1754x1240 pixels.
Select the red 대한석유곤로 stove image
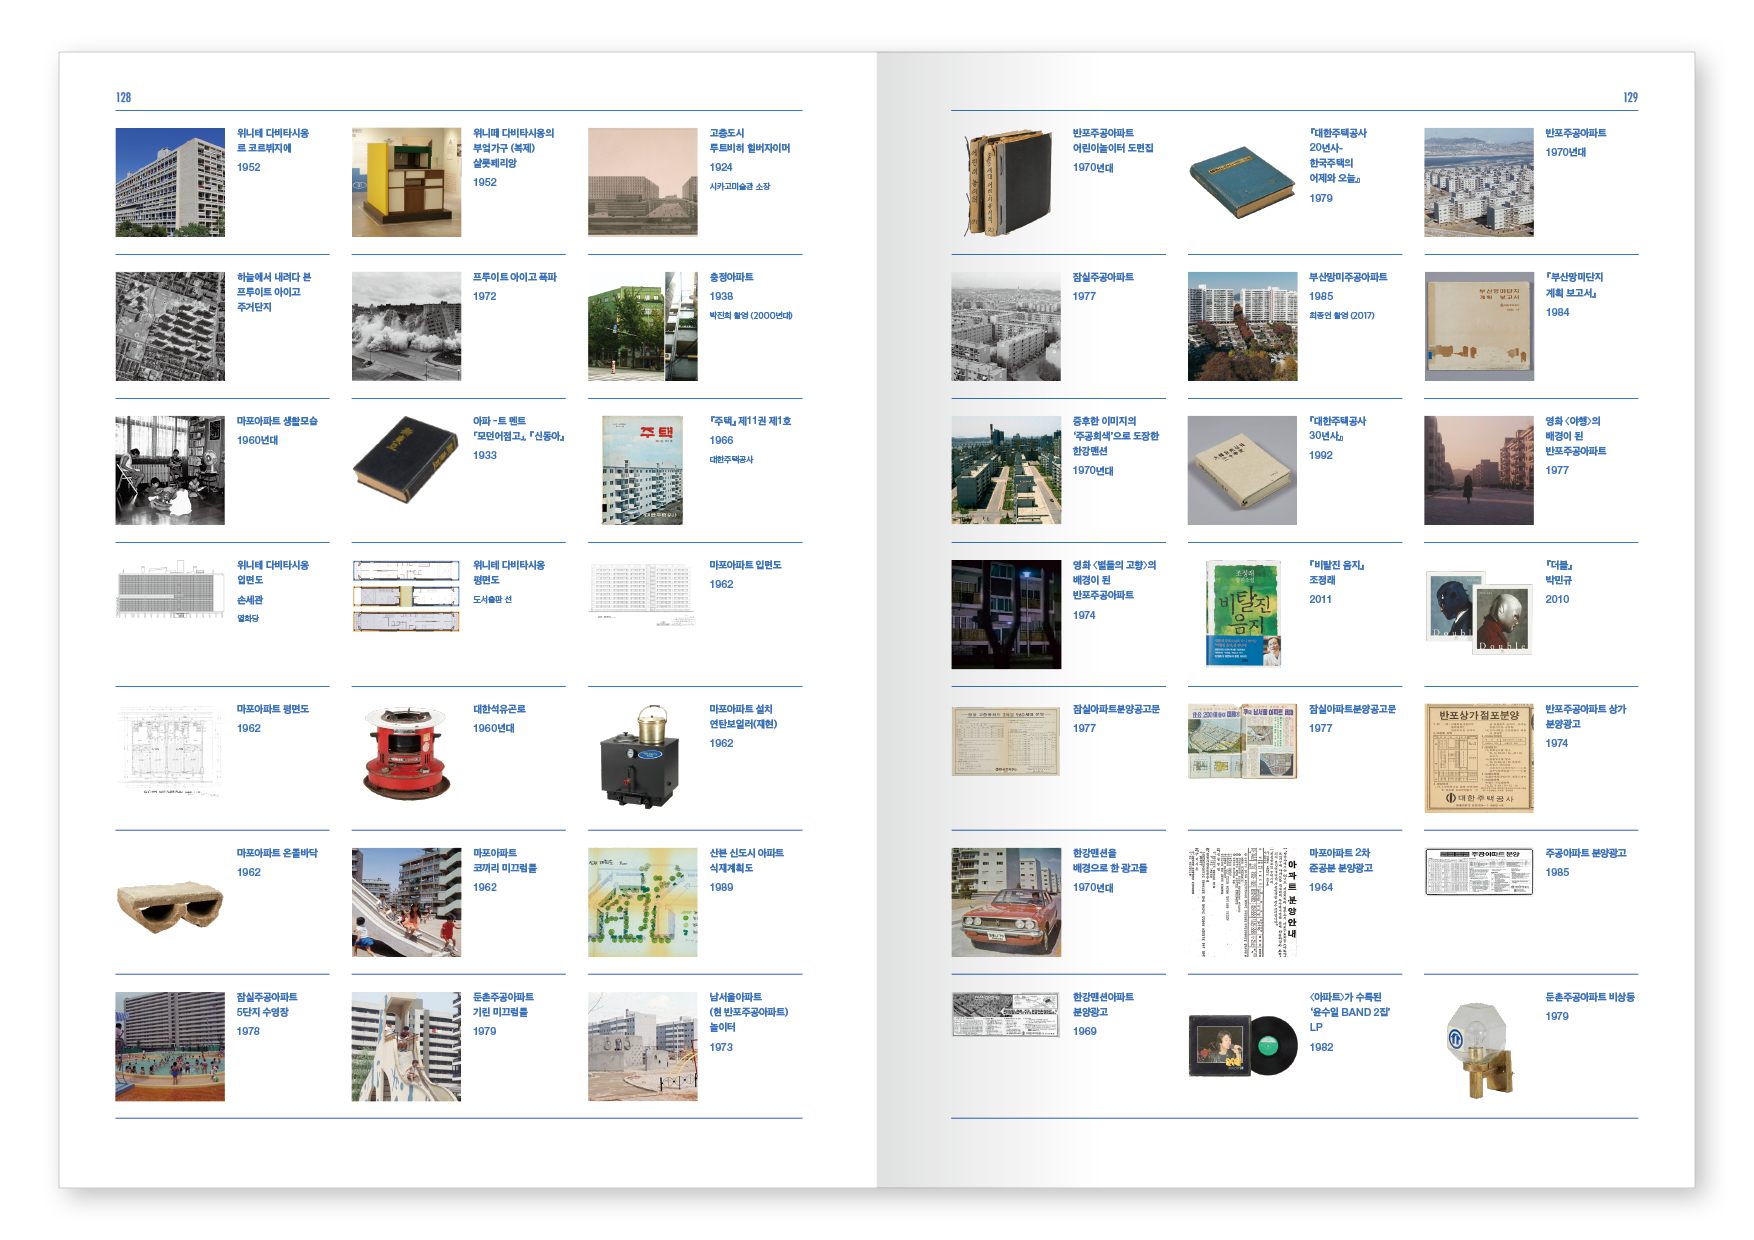[x=406, y=754]
